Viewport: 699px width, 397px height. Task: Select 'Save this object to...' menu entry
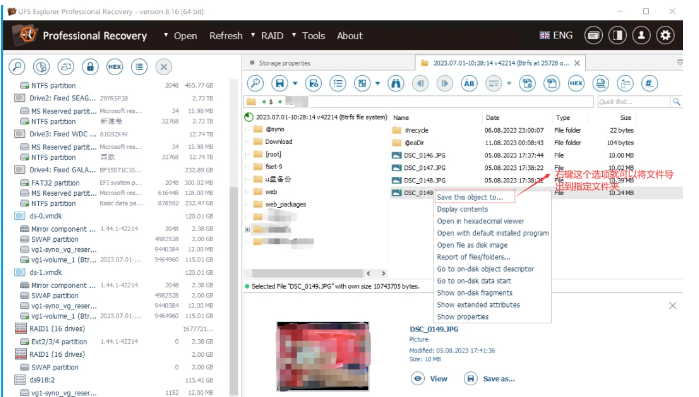tap(470, 197)
